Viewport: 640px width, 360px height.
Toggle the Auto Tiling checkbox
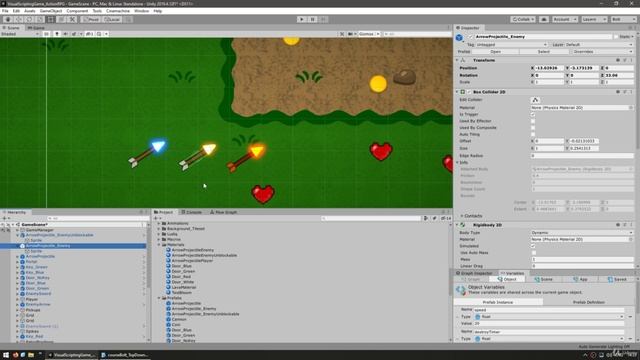pyautogui.click(x=533, y=134)
